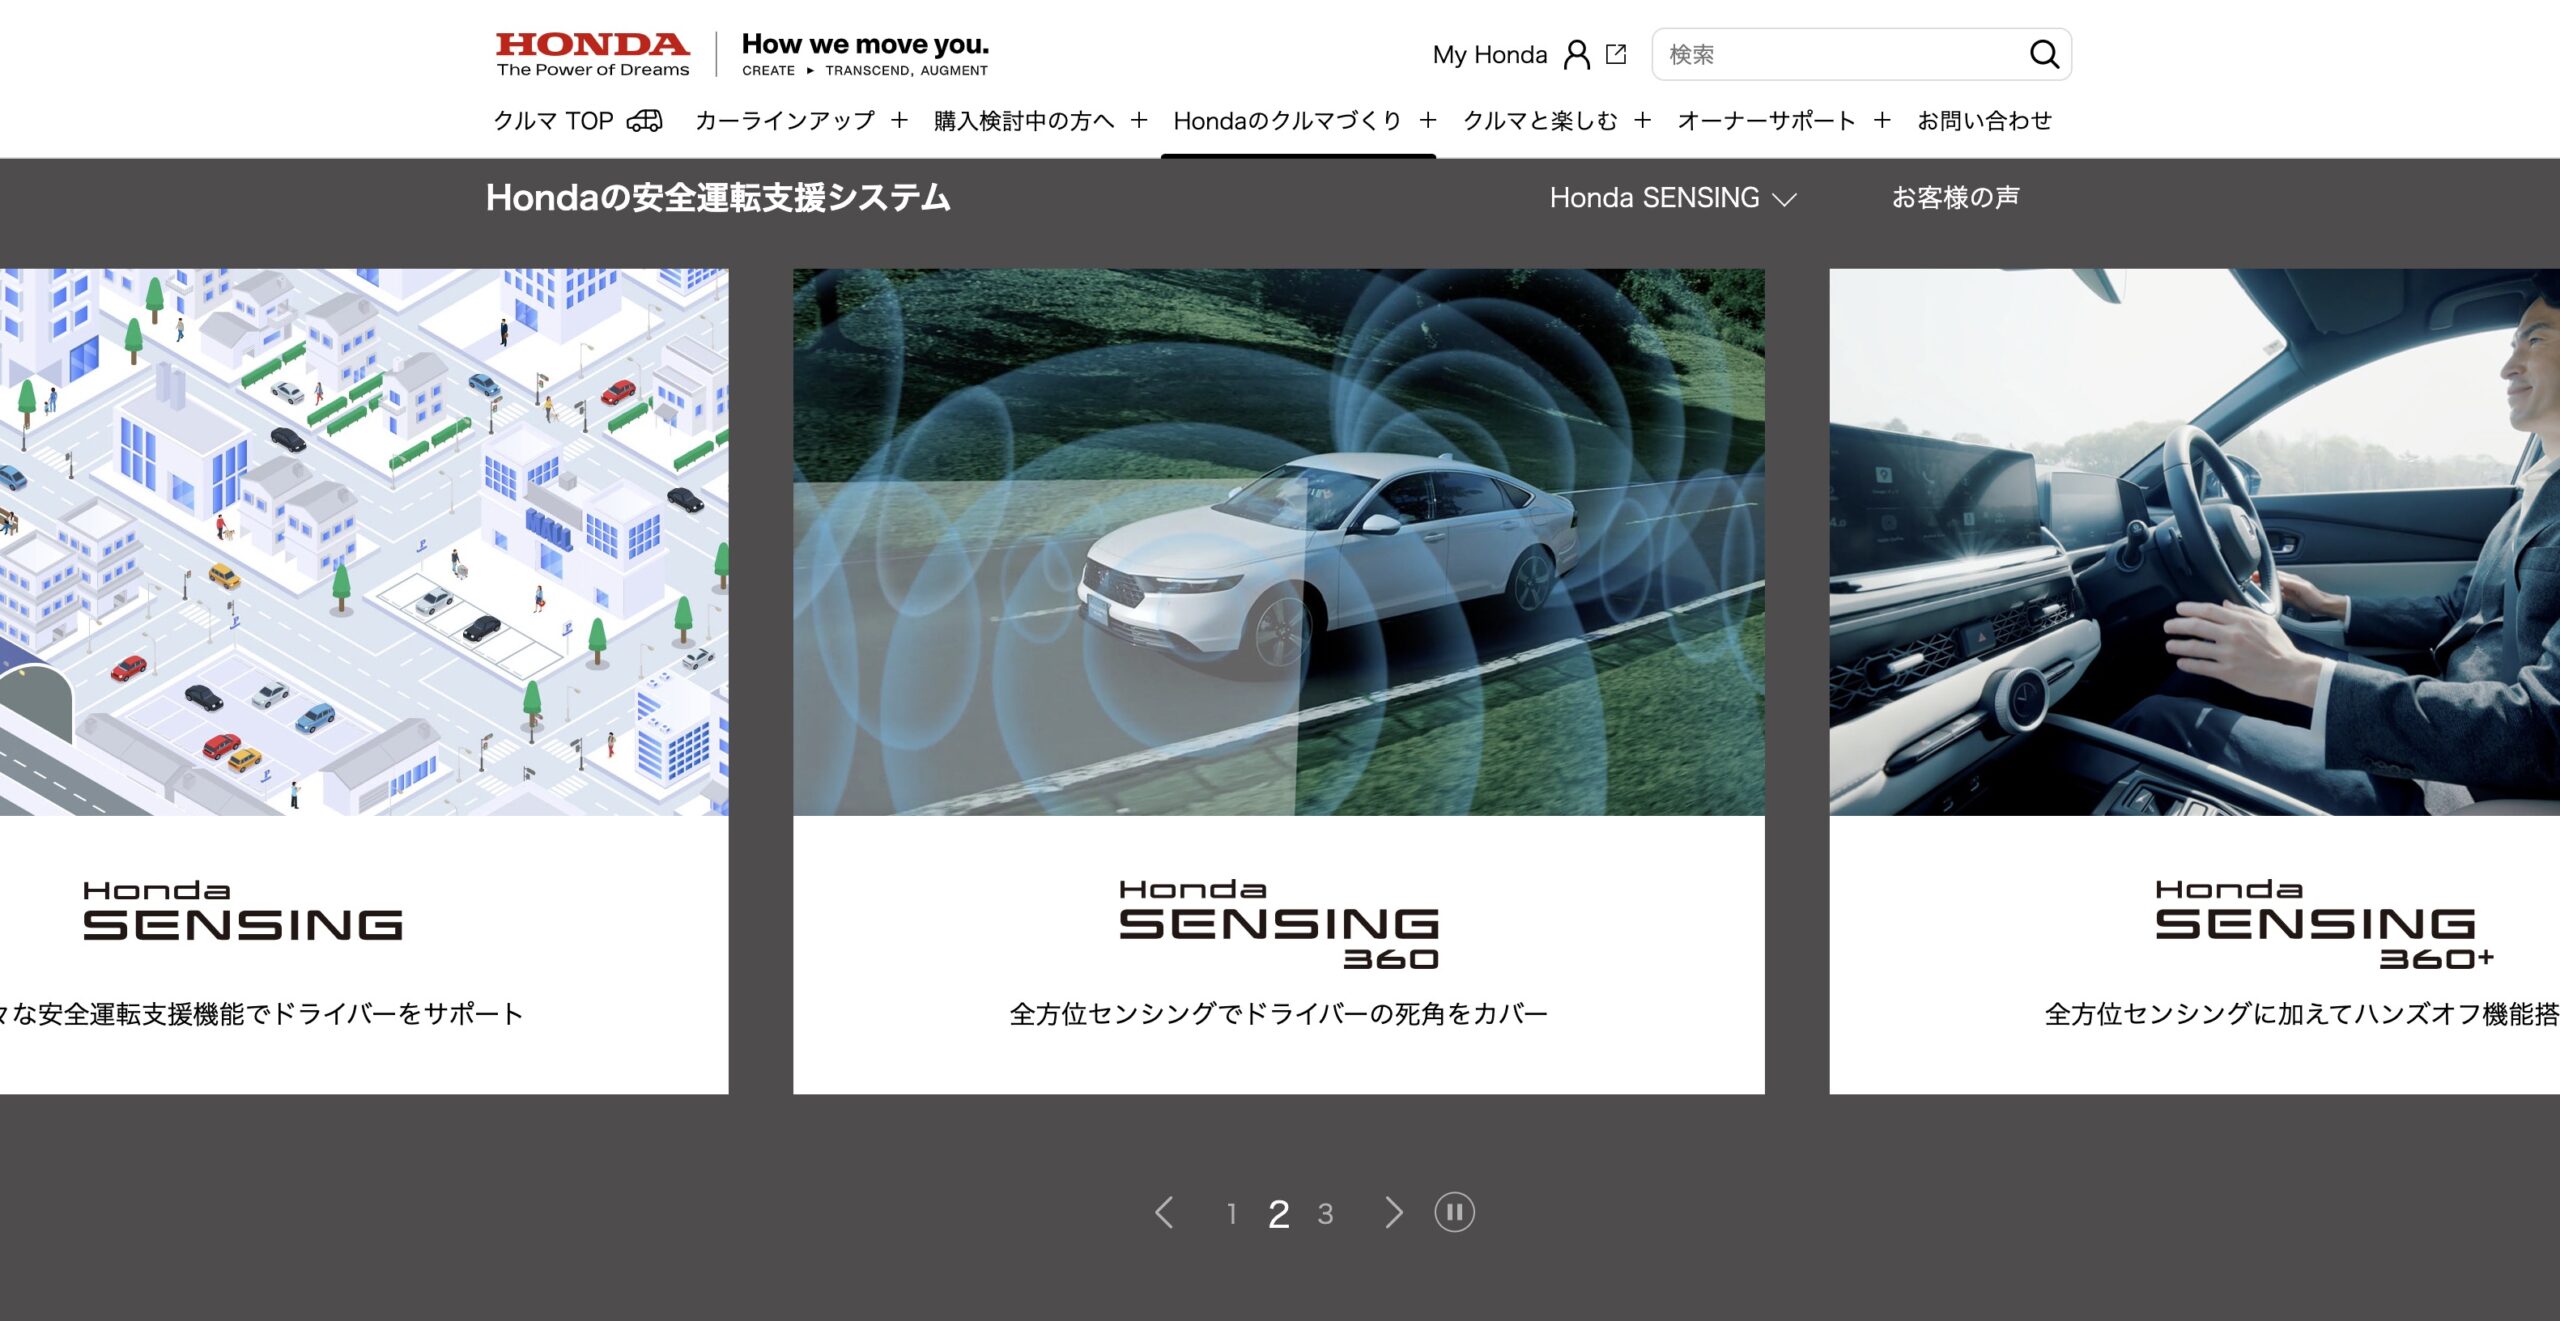Open the car icon next to クルマ TOP
2560x1321 pixels.
pyautogui.click(x=644, y=120)
